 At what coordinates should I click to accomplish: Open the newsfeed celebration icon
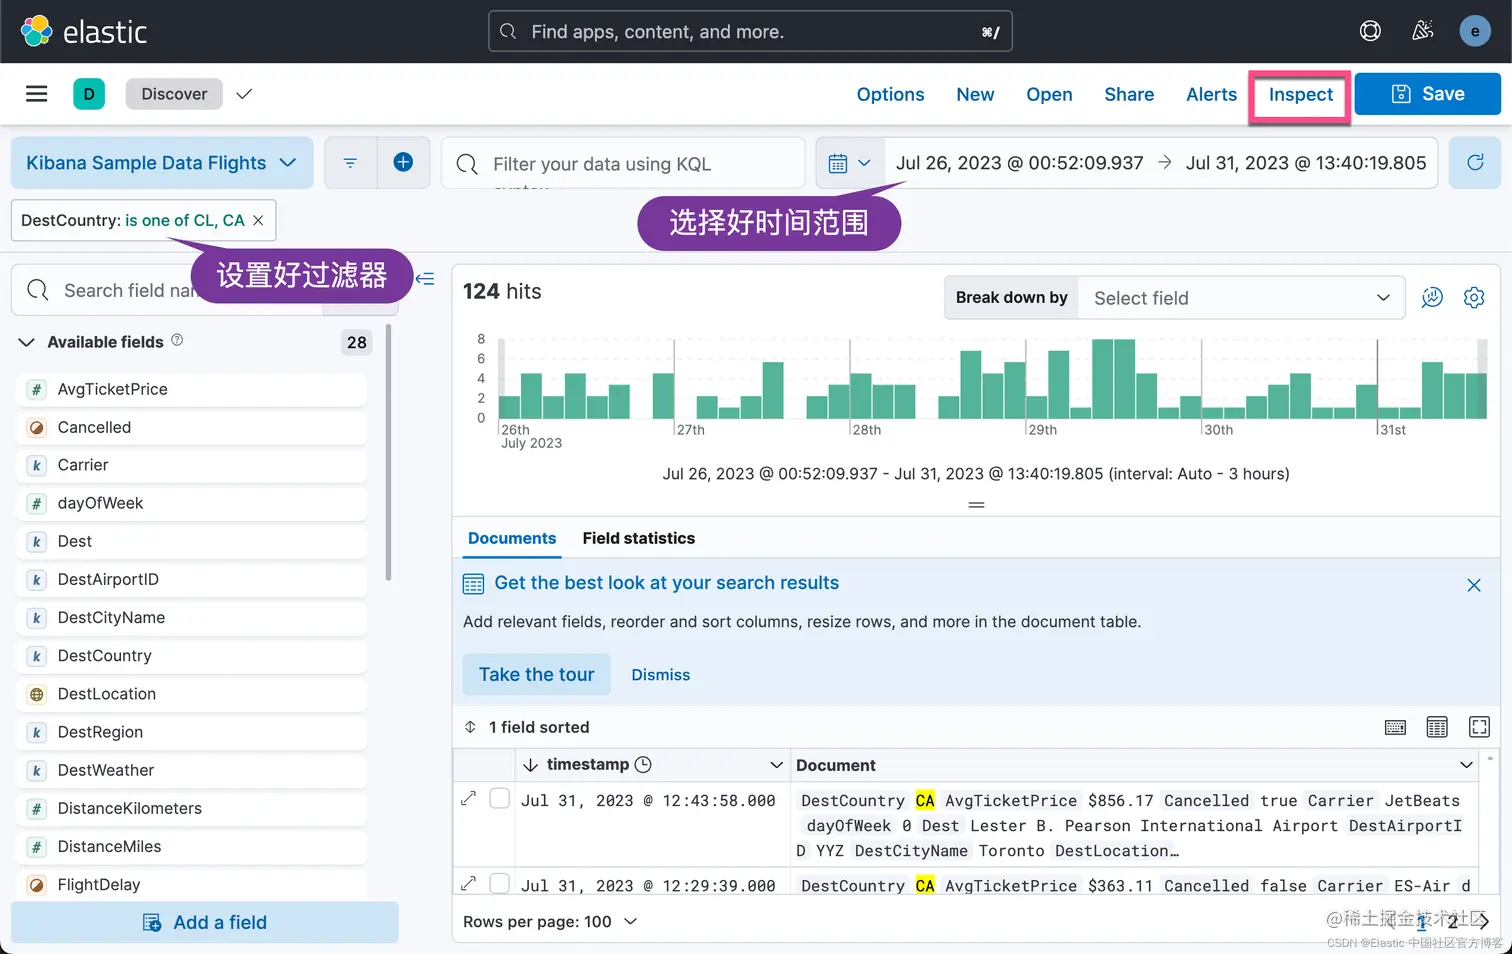(x=1422, y=31)
